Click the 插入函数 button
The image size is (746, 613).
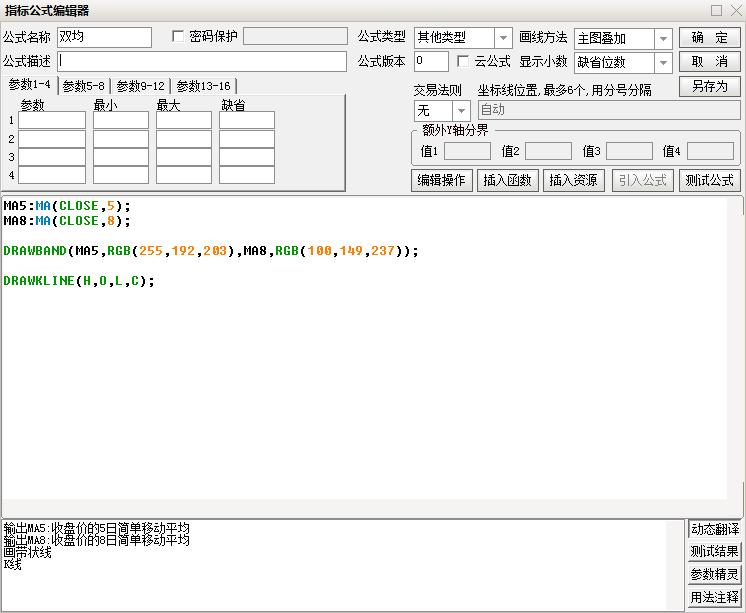point(508,180)
